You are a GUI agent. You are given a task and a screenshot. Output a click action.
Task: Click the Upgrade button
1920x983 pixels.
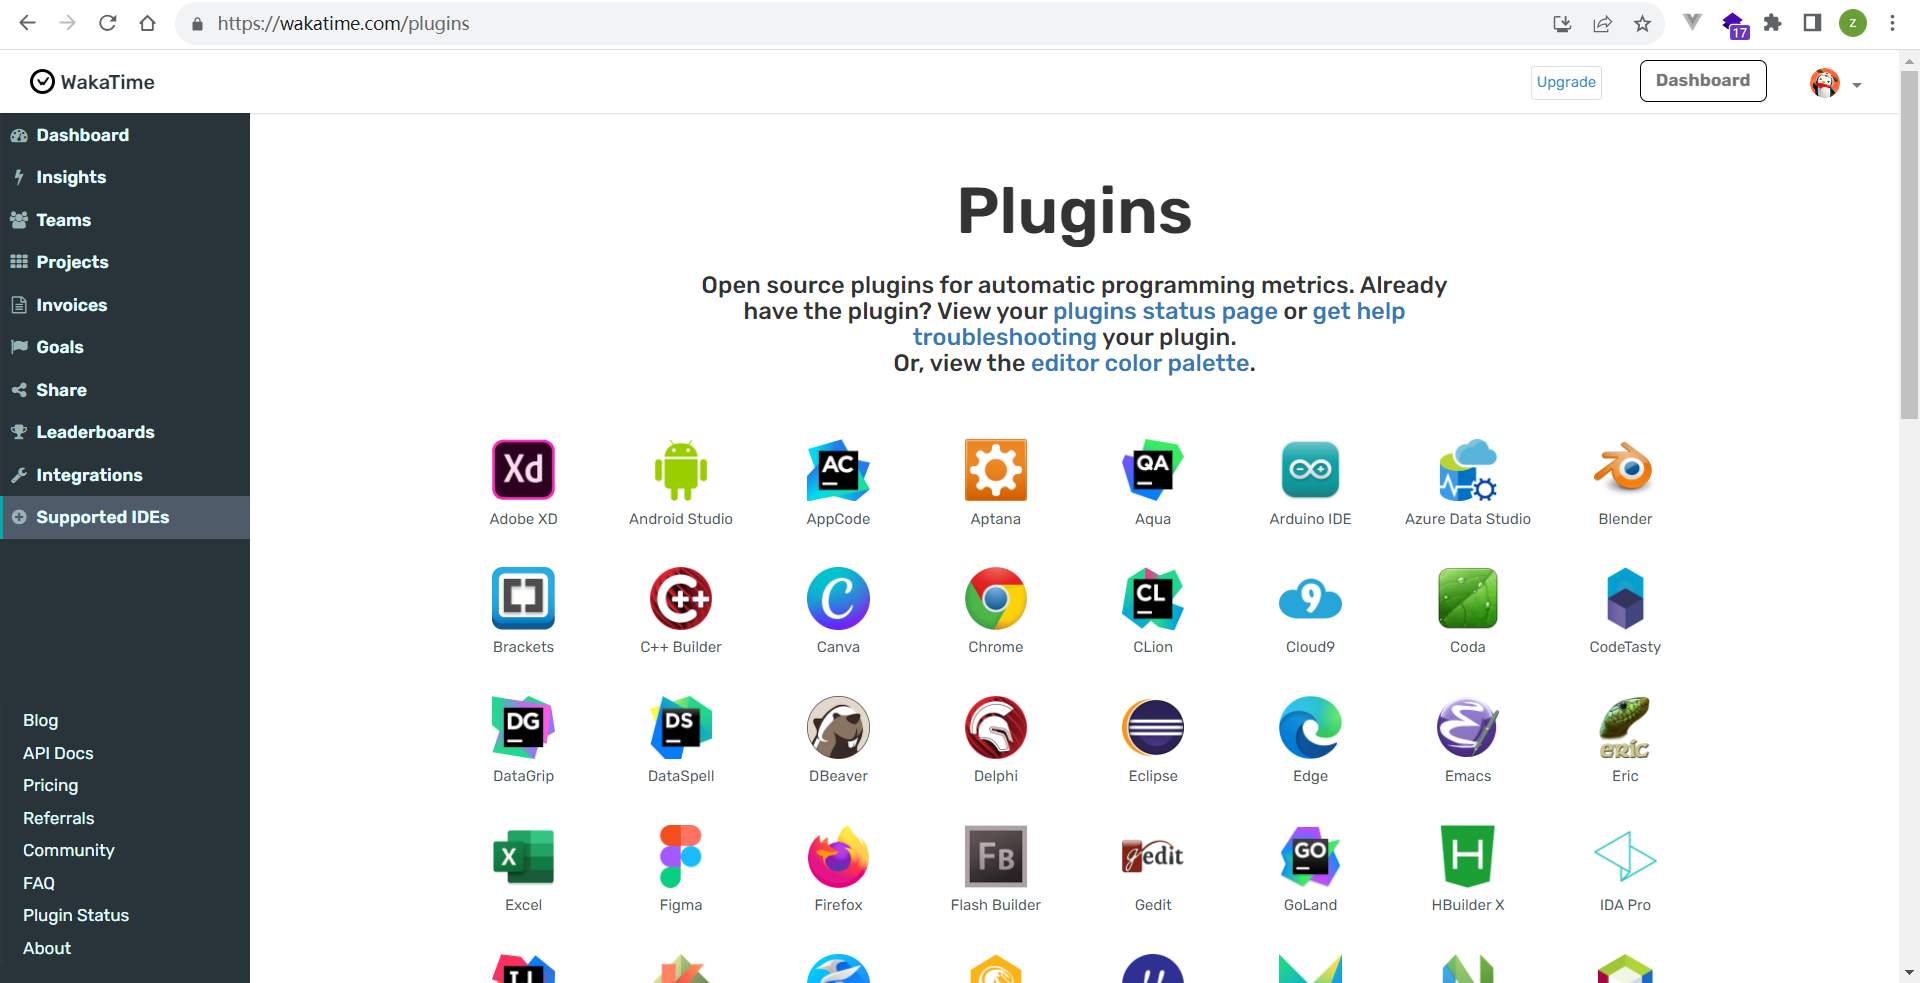point(1566,82)
